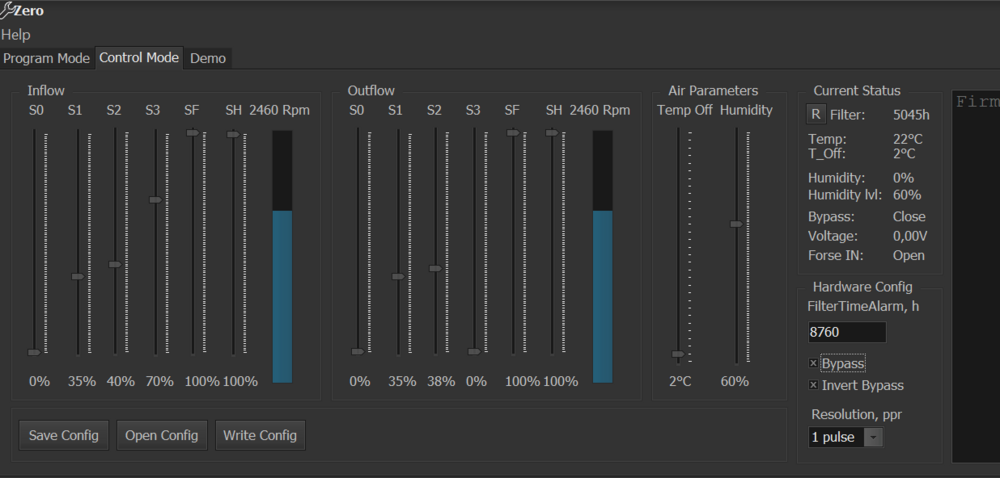Viewport: 1000px width, 478px height.
Task: Click the Inflow S1 slider handle
Action: coord(77,276)
